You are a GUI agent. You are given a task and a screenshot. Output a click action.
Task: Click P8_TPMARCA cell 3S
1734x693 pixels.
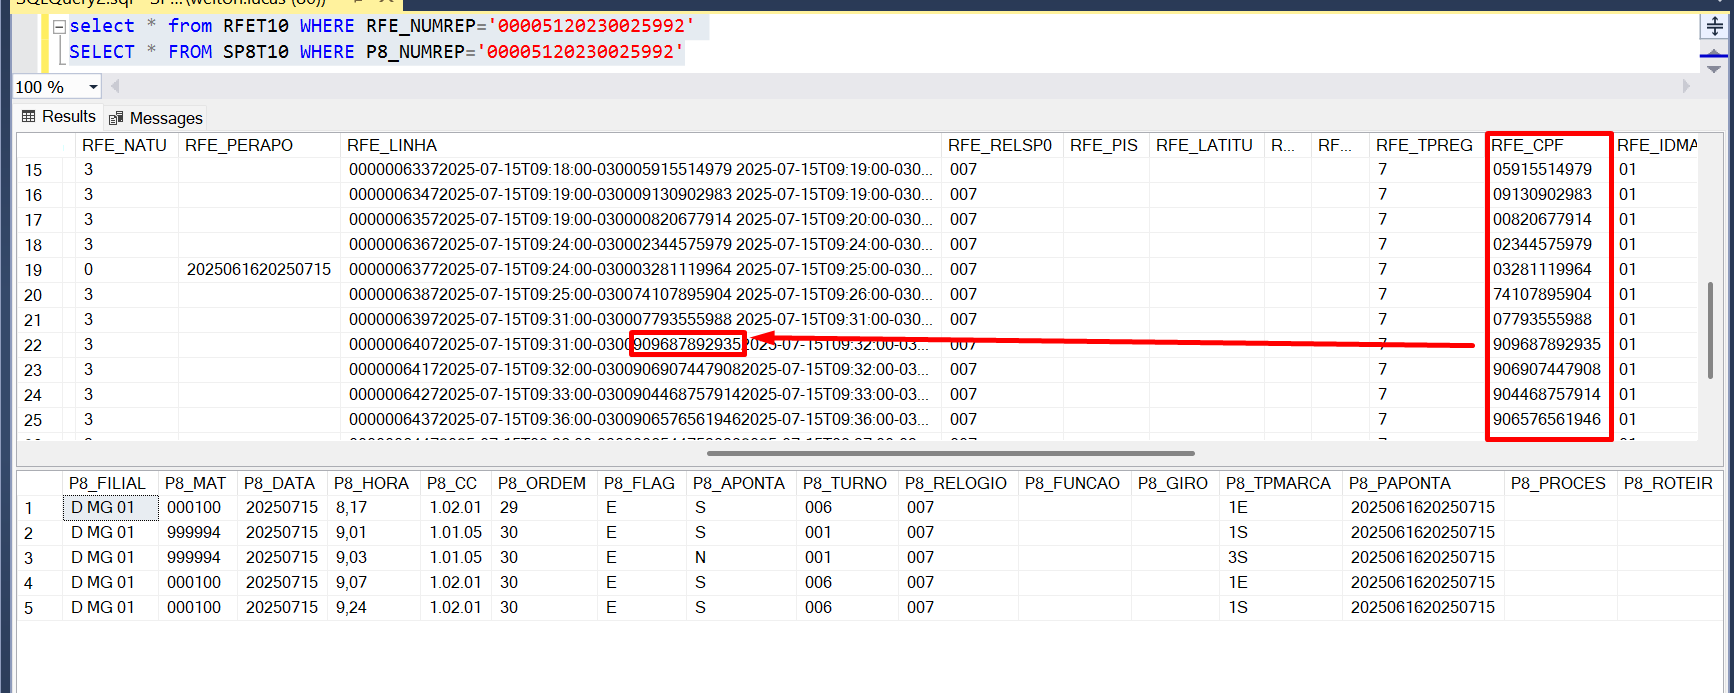click(x=1281, y=558)
